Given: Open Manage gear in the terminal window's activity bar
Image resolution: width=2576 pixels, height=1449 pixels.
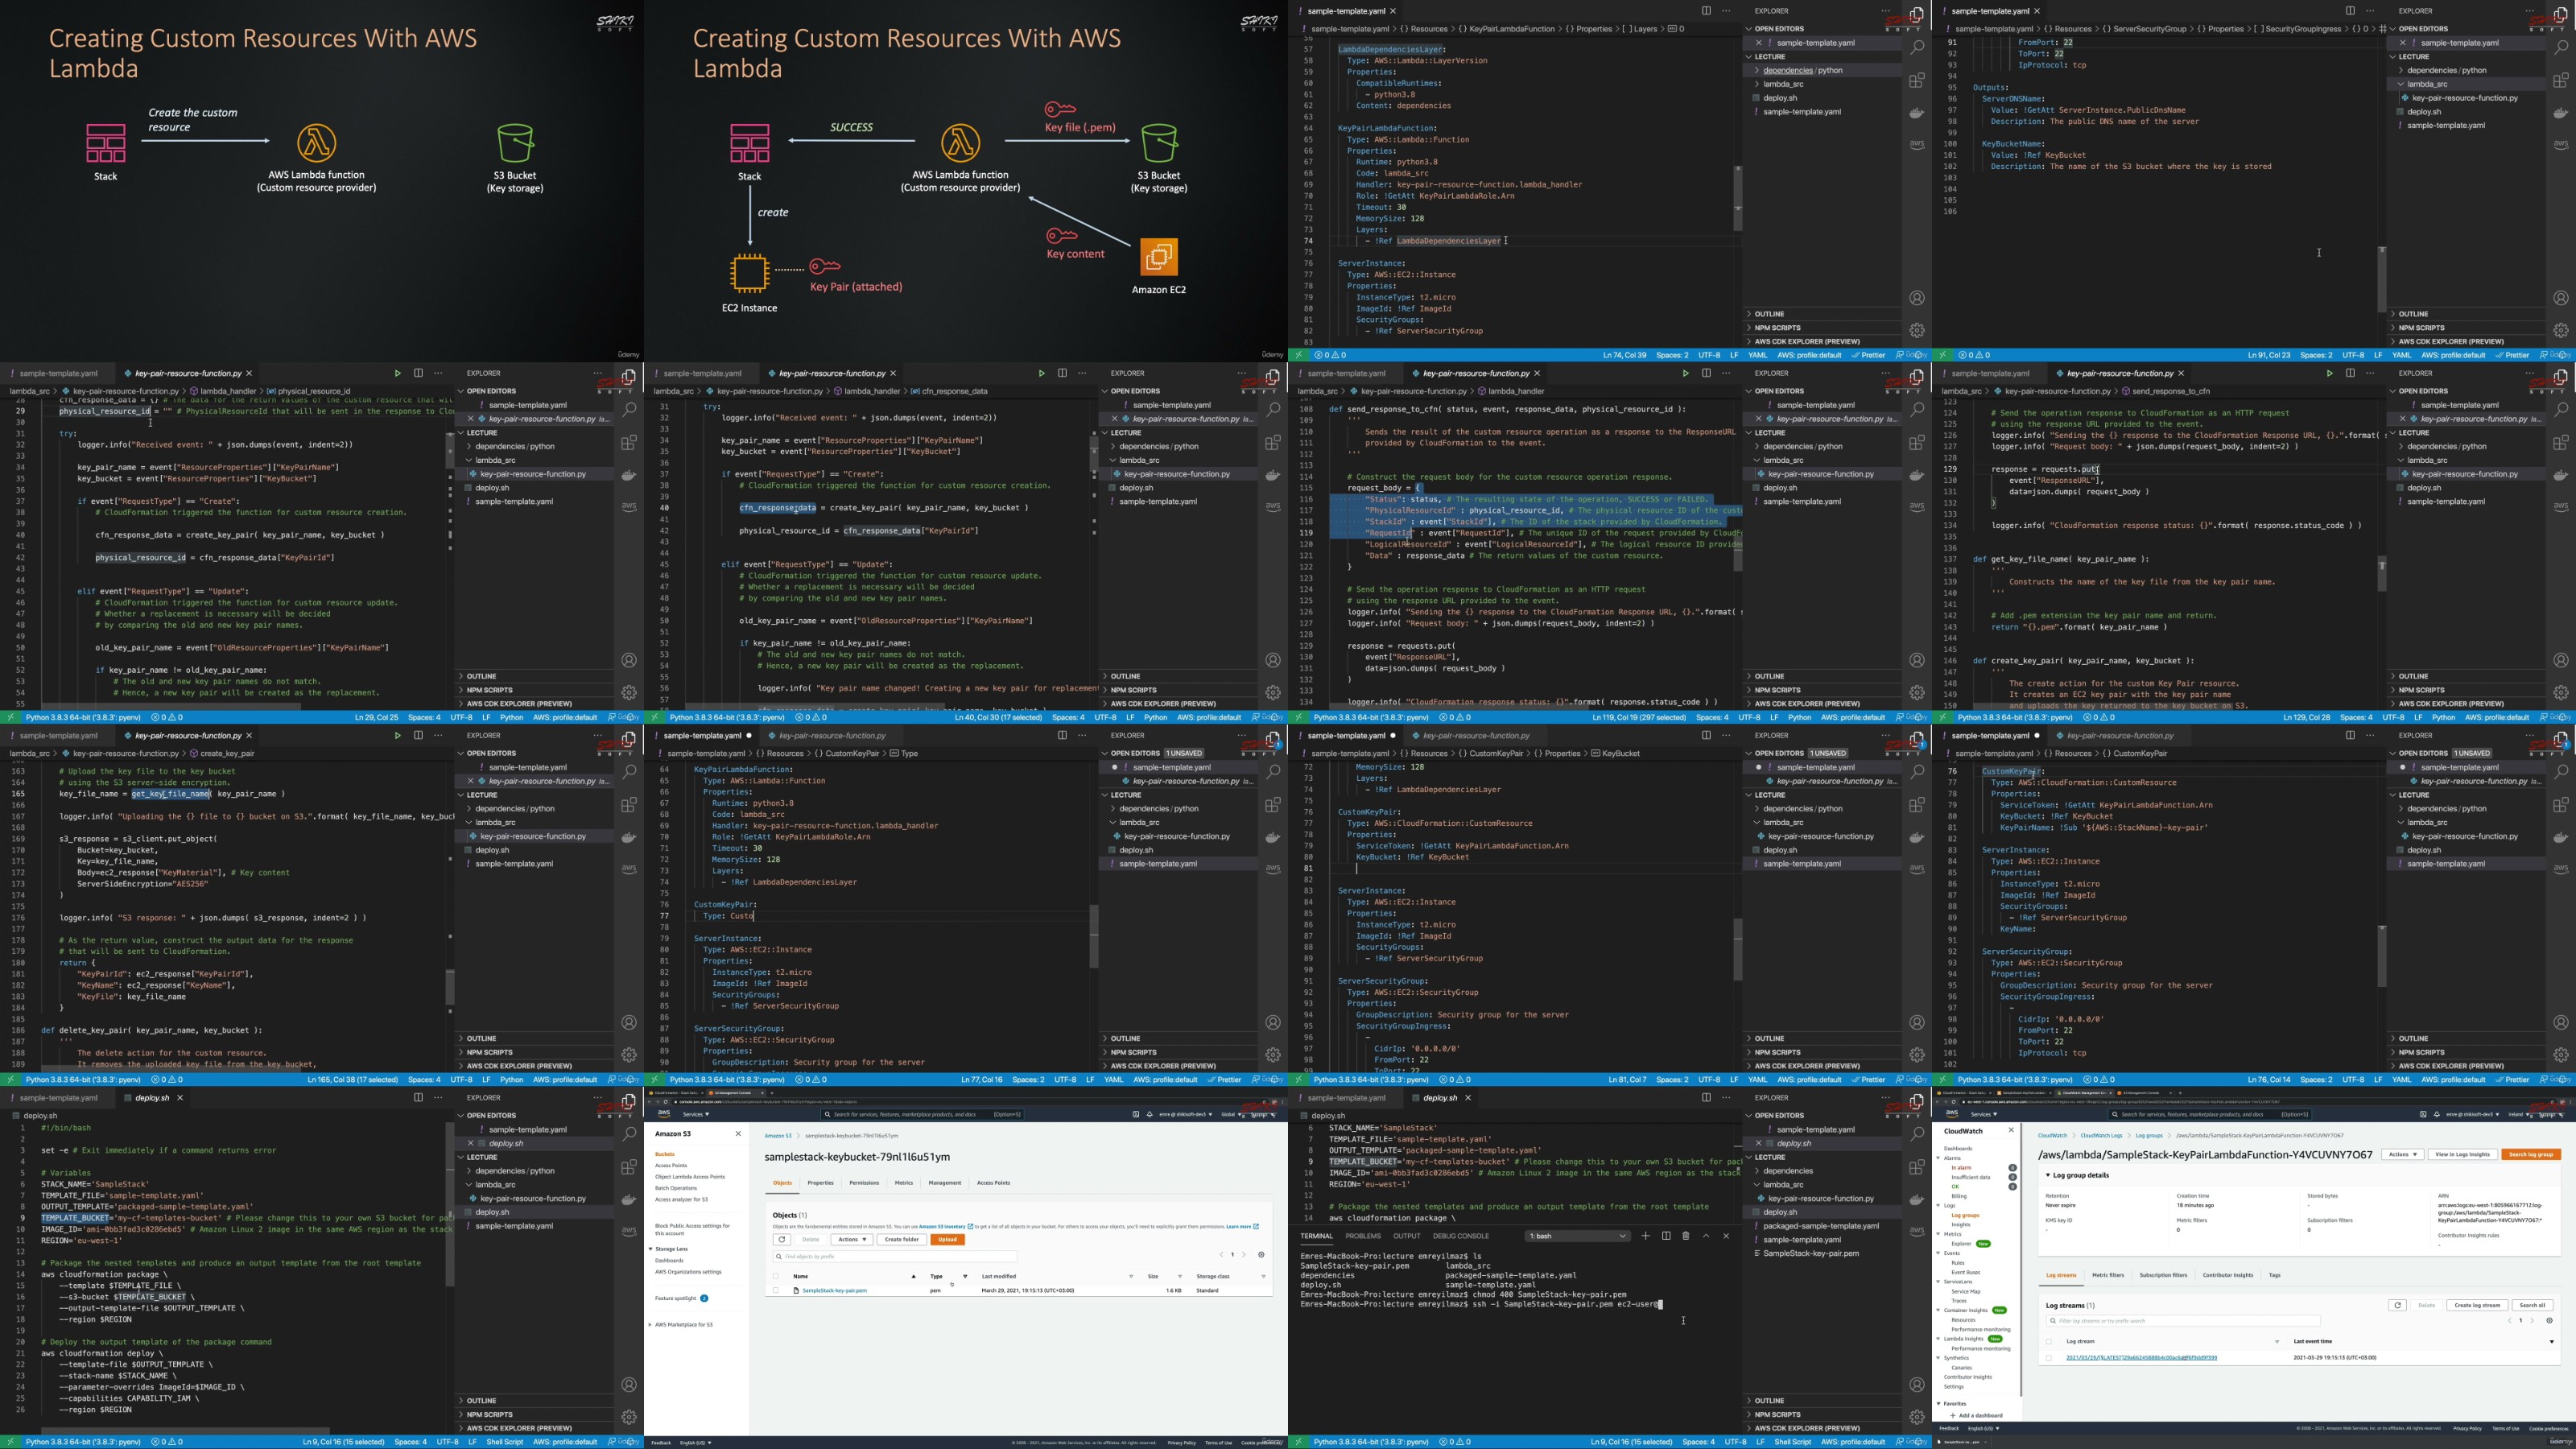Looking at the screenshot, I should pyautogui.click(x=1916, y=1417).
